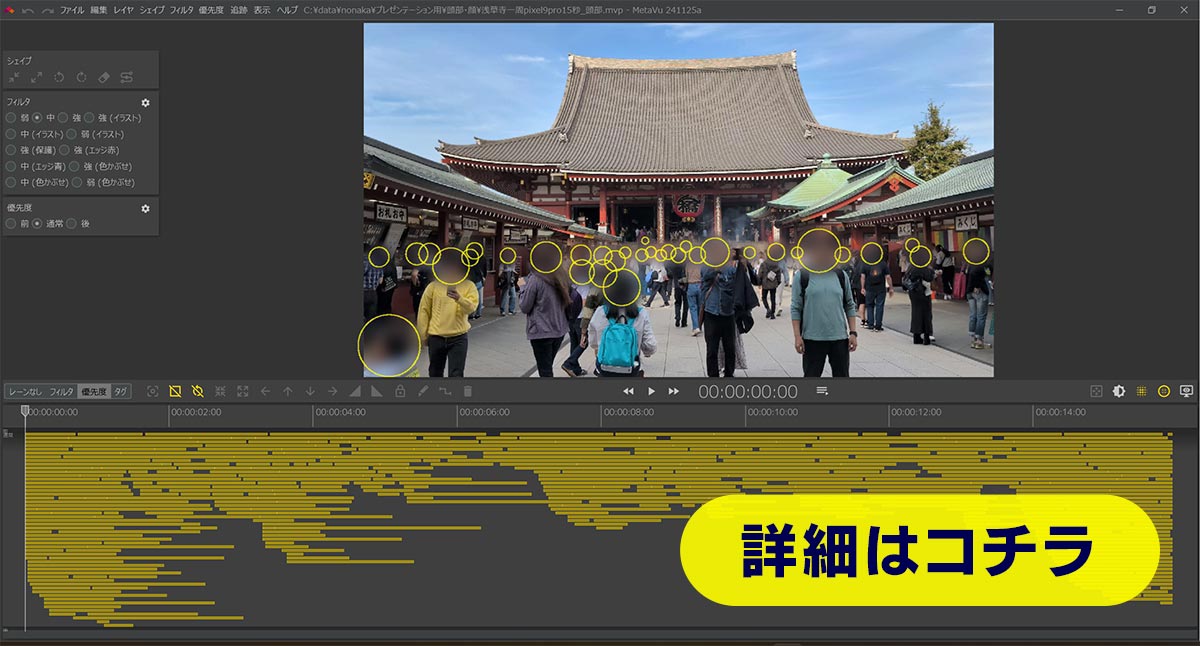Click the monitor preview icon at right
The height and width of the screenshot is (646, 1200).
[1187, 391]
